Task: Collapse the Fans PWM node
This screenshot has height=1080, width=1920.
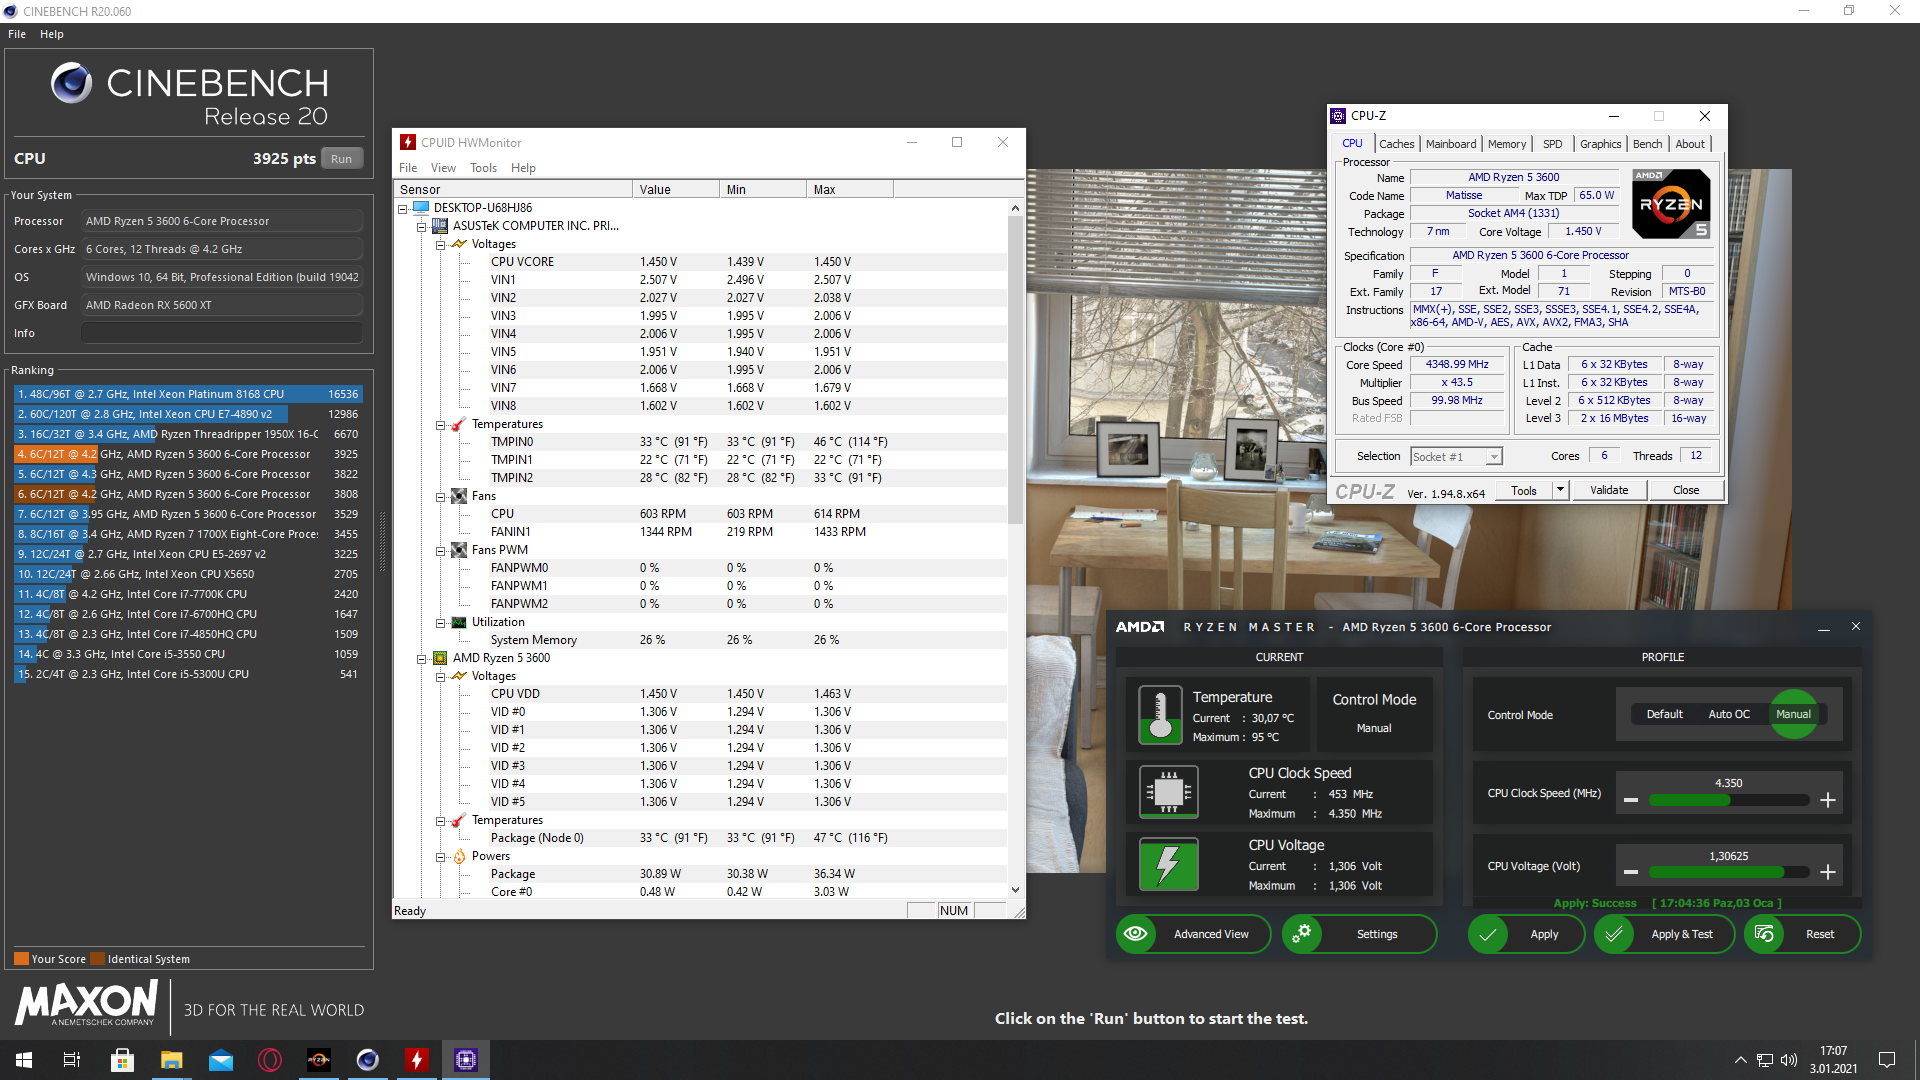Action: 440,550
